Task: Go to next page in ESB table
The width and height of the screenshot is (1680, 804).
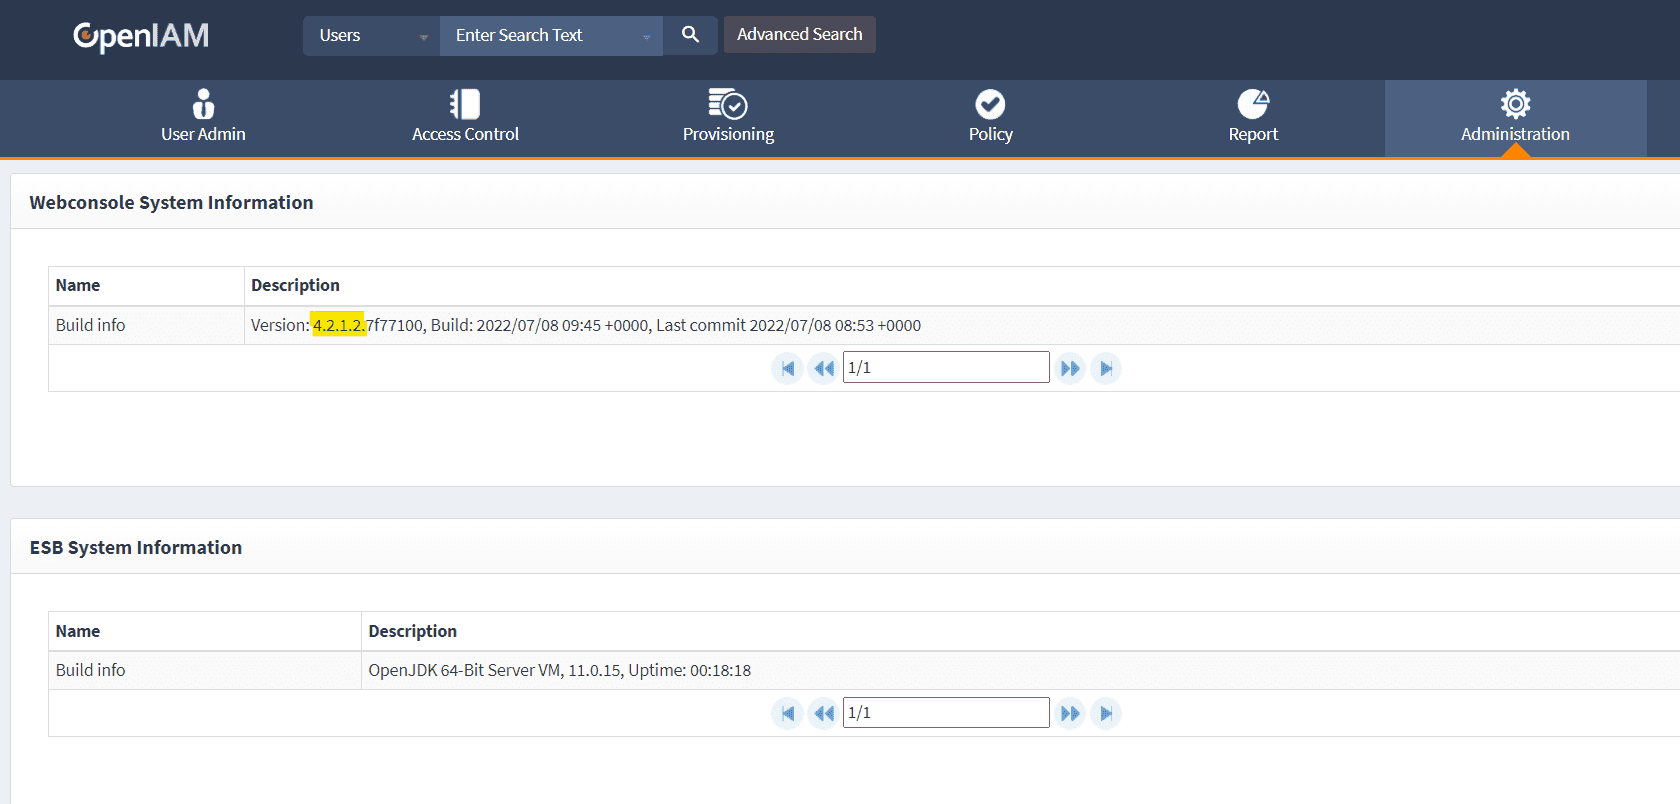Action: pos(1070,713)
